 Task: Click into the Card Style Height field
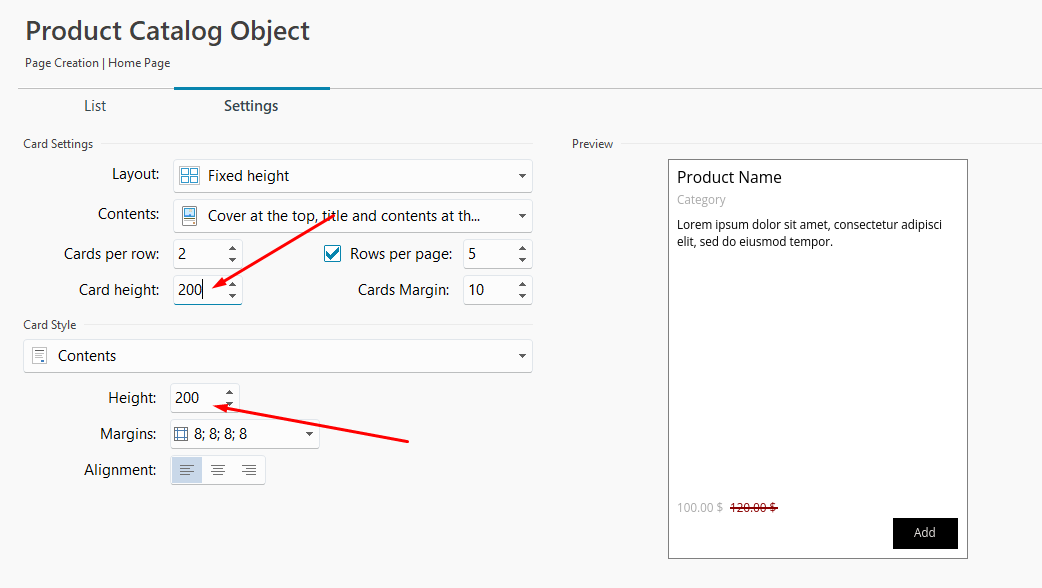pyautogui.click(x=197, y=398)
